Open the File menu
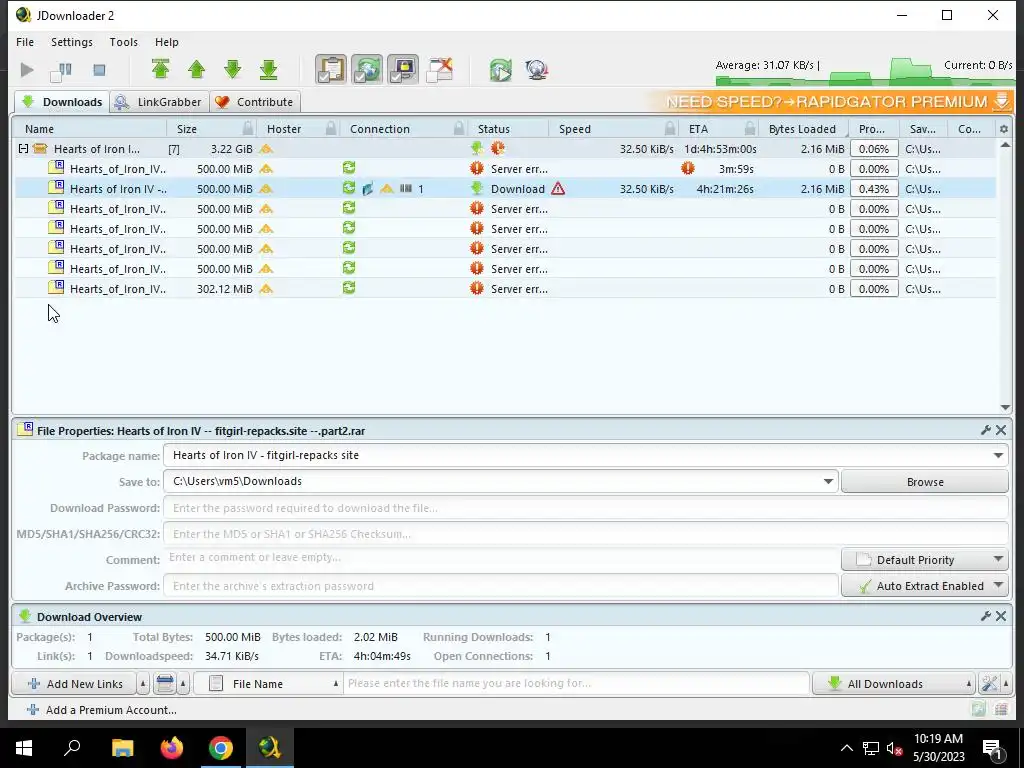 click(25, 42)
